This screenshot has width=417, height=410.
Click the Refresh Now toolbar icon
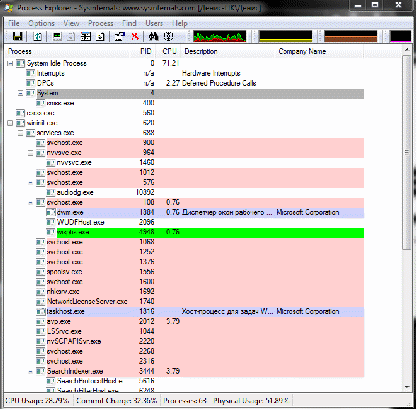tap(37, 36)
